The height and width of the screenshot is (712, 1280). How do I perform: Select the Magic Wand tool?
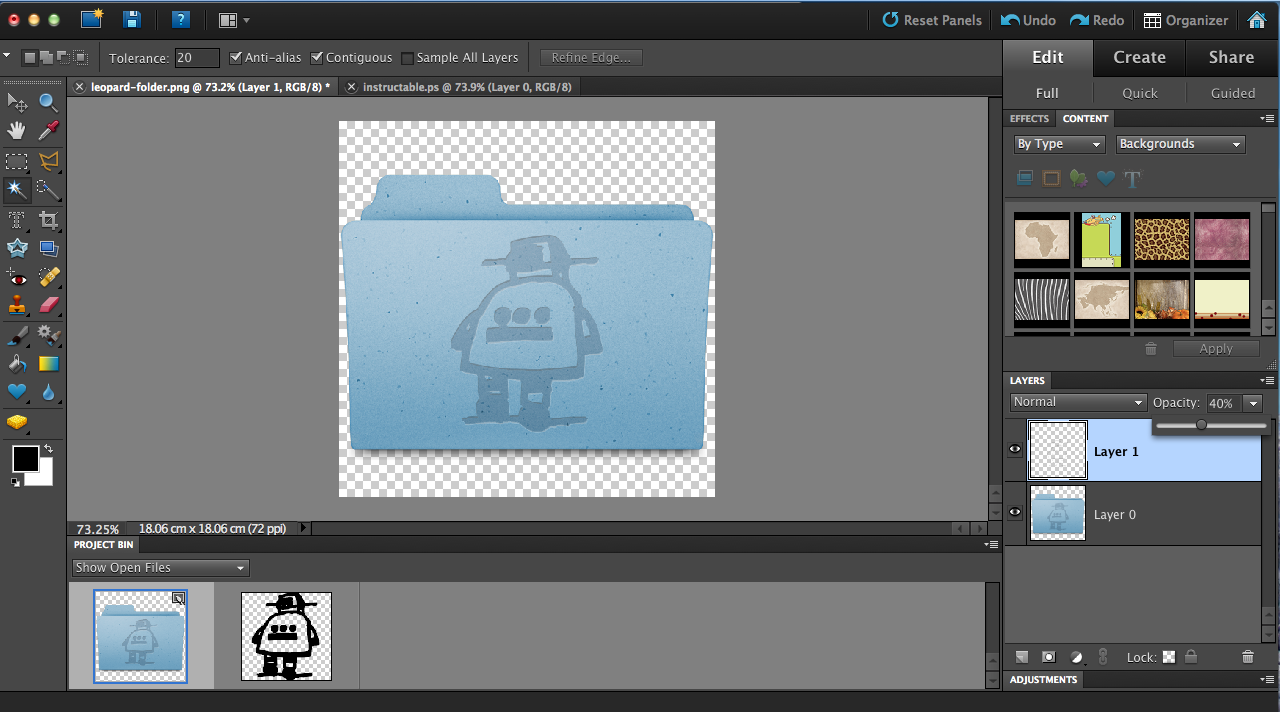click(17, 189)
